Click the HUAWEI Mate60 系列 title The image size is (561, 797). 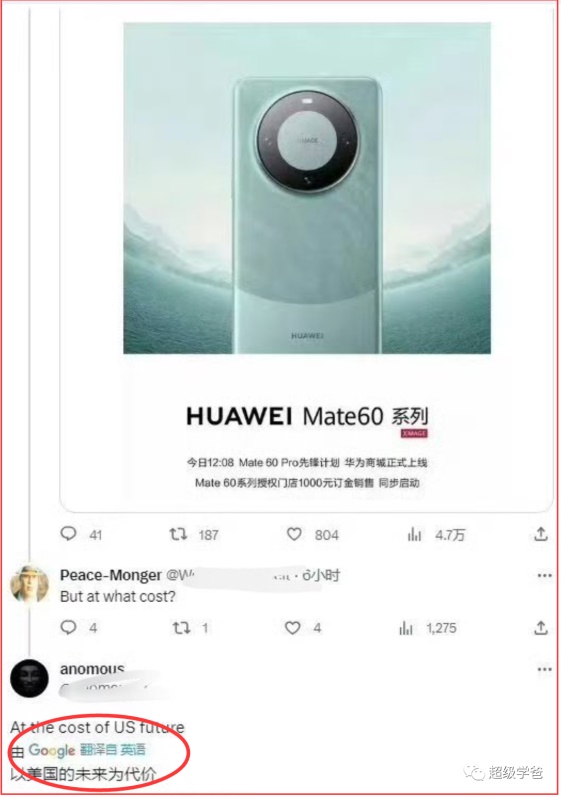(x=307, y=416)
